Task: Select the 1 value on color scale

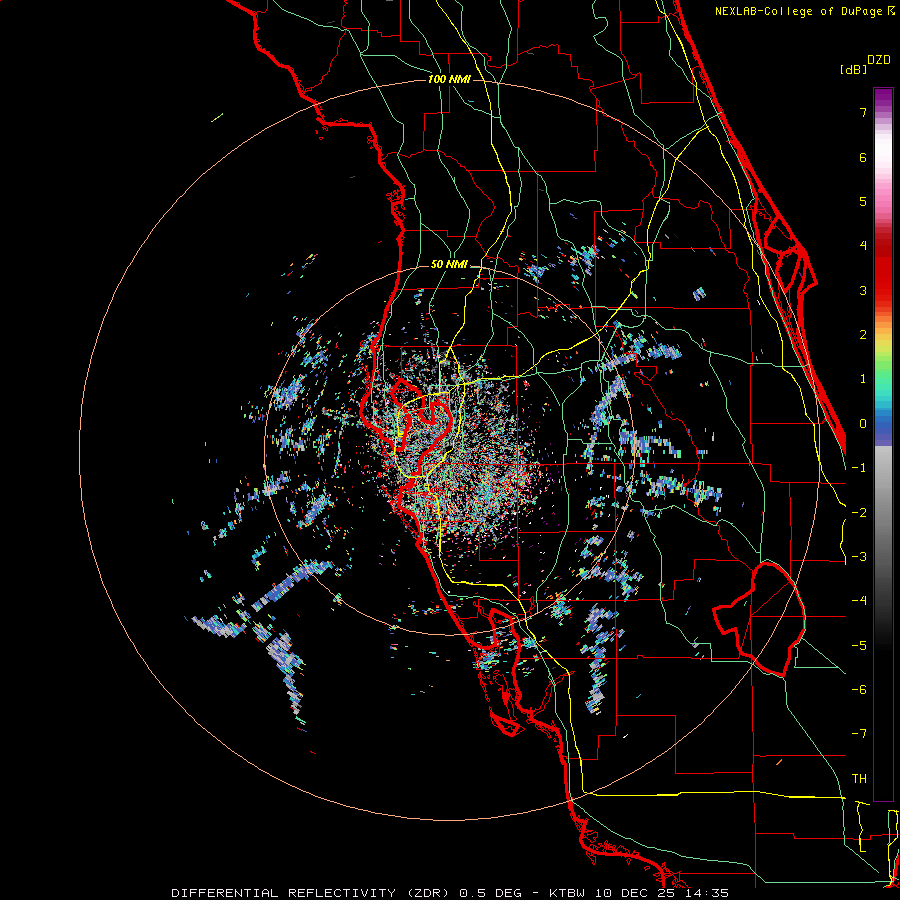Action: pos(863,379)
